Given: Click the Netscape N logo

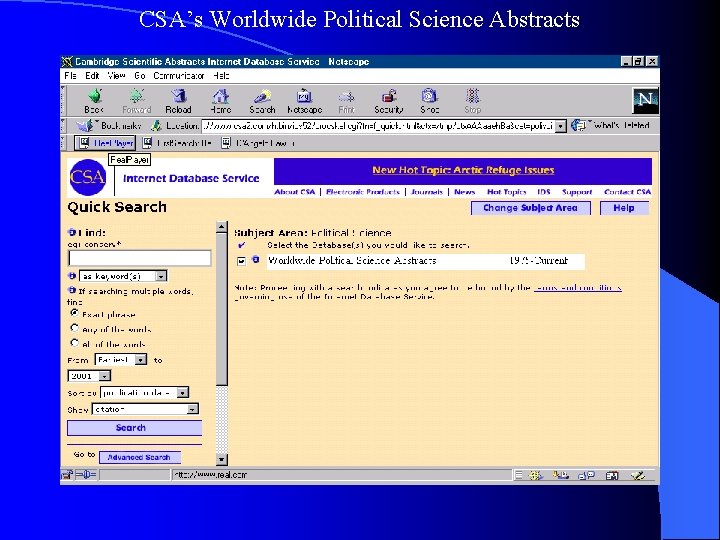Looking at the screenshot, I should 646,101.
